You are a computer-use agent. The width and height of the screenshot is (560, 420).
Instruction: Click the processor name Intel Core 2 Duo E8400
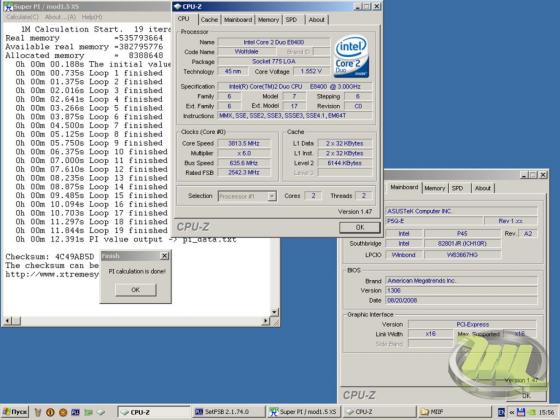coord(274,42)
